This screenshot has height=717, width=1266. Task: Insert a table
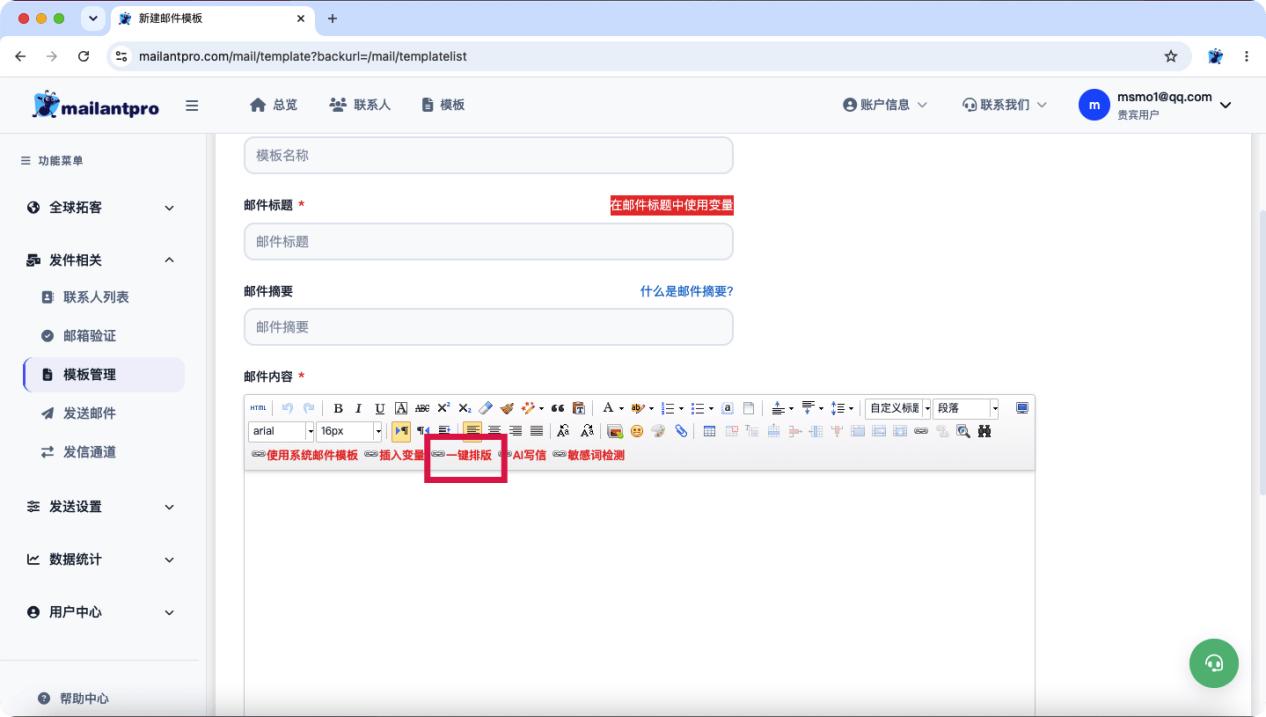tap(709, 431)
